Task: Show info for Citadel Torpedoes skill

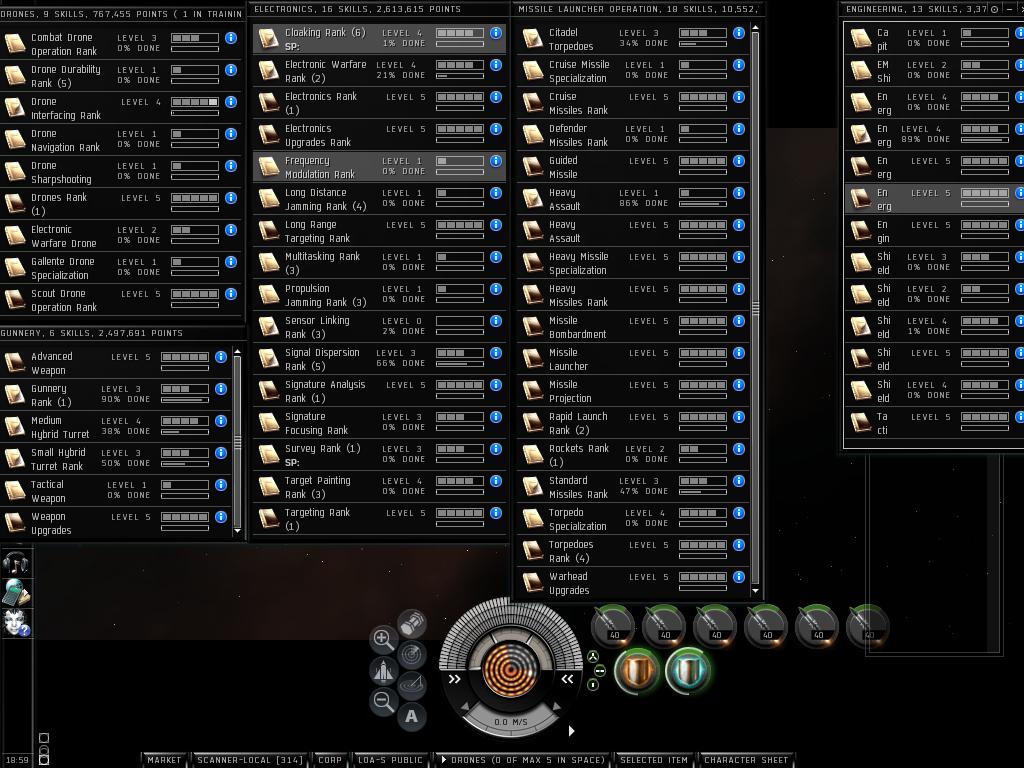Action: (739, 33)
